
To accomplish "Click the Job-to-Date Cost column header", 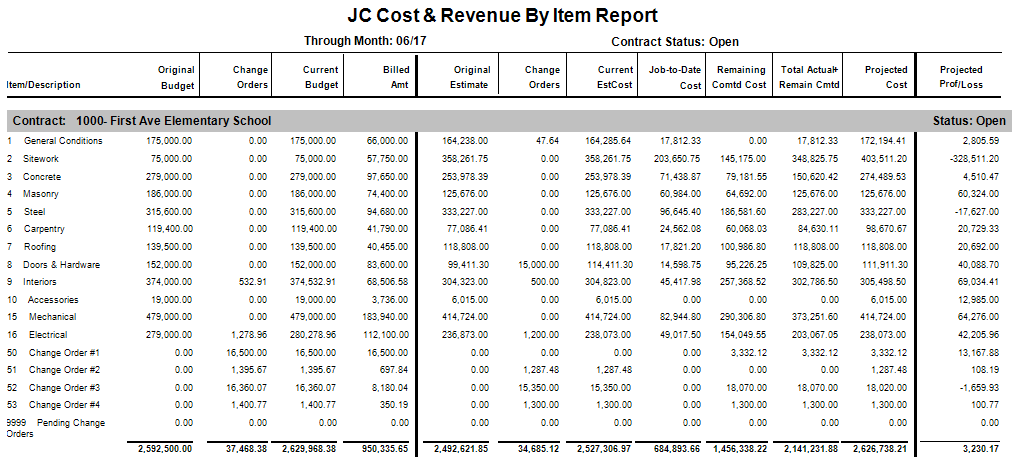I will [x=675, y=77].
